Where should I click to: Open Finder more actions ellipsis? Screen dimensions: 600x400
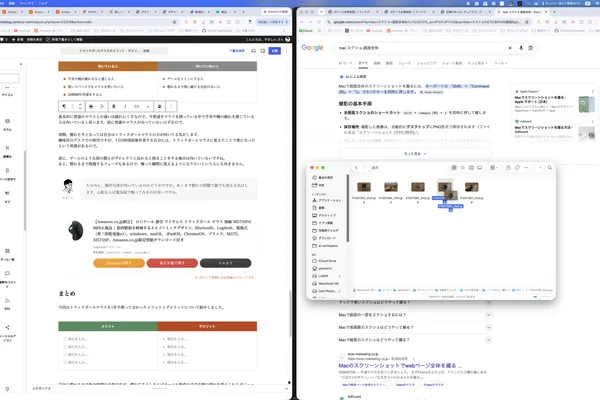click(x=526, y=168)
